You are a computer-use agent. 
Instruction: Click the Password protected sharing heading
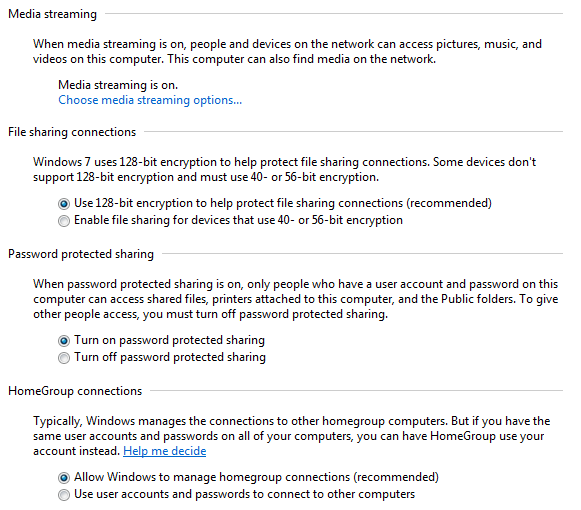pos(81,254)
